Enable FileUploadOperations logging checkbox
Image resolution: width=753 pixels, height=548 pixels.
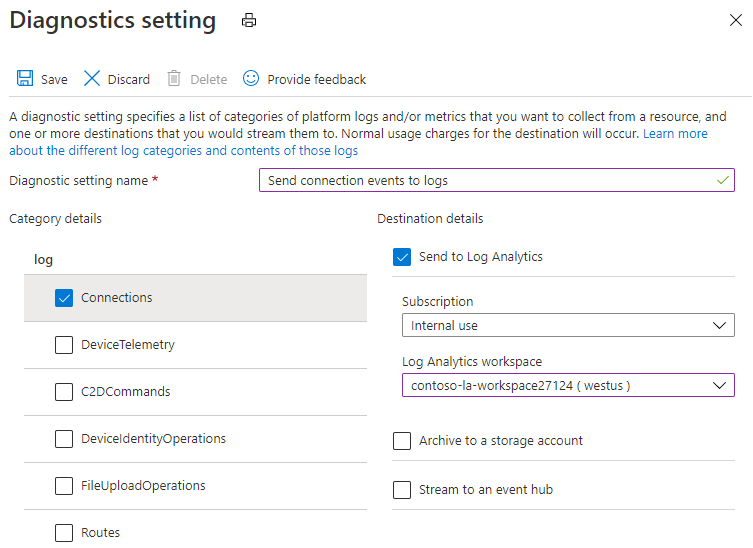coord(64,486)
